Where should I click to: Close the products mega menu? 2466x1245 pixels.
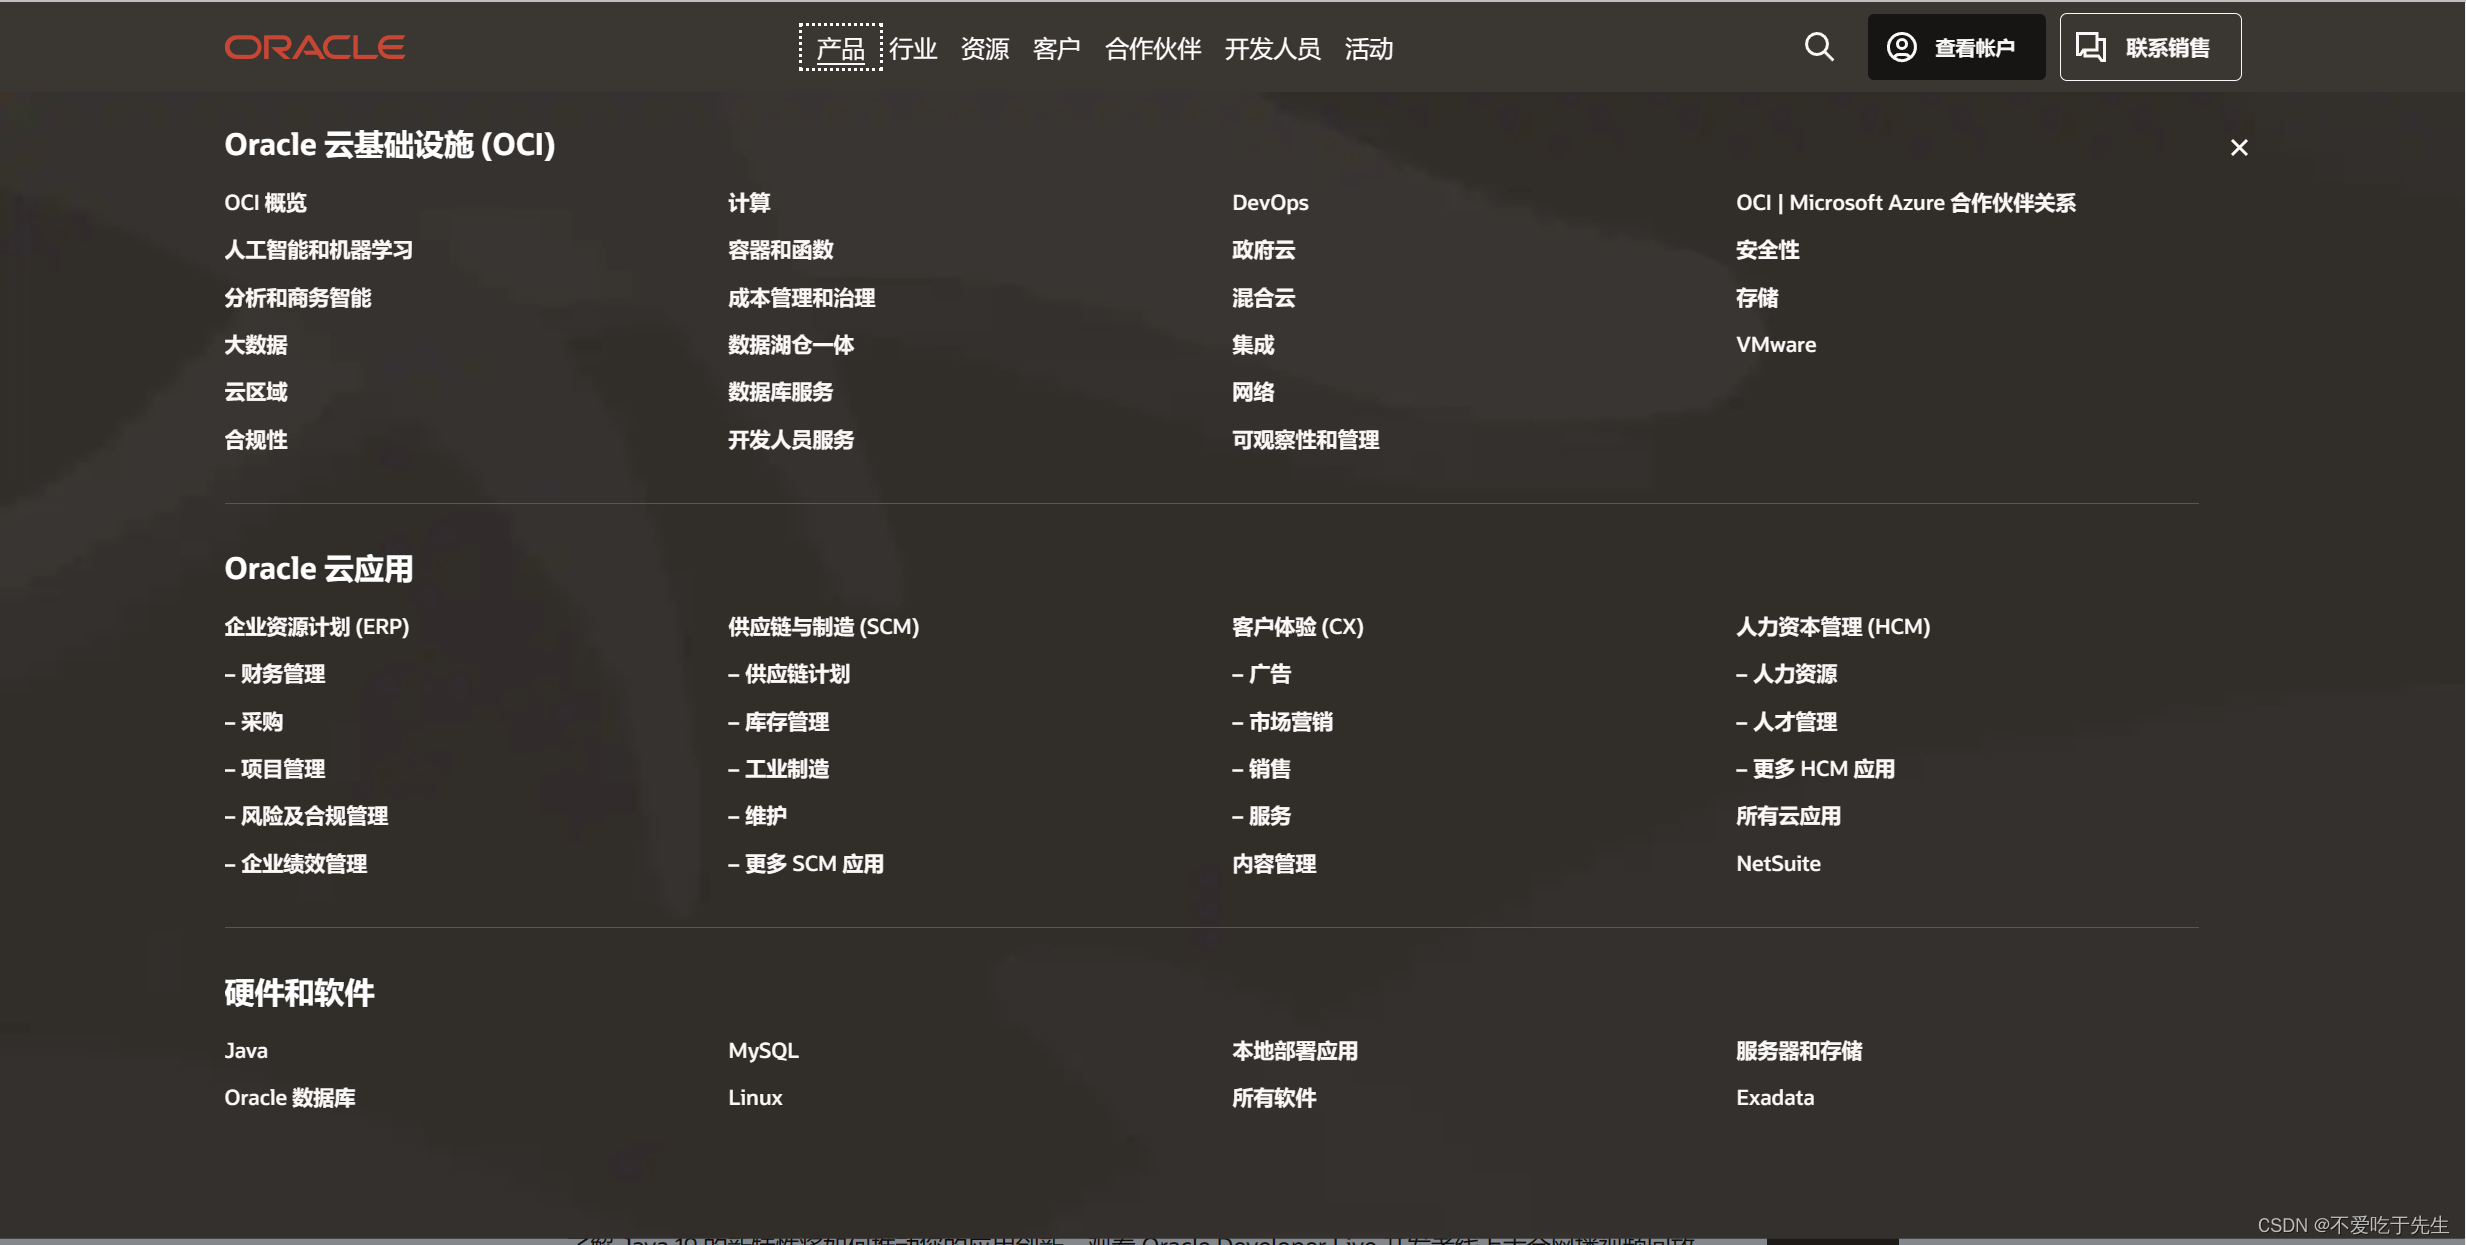2238,148
